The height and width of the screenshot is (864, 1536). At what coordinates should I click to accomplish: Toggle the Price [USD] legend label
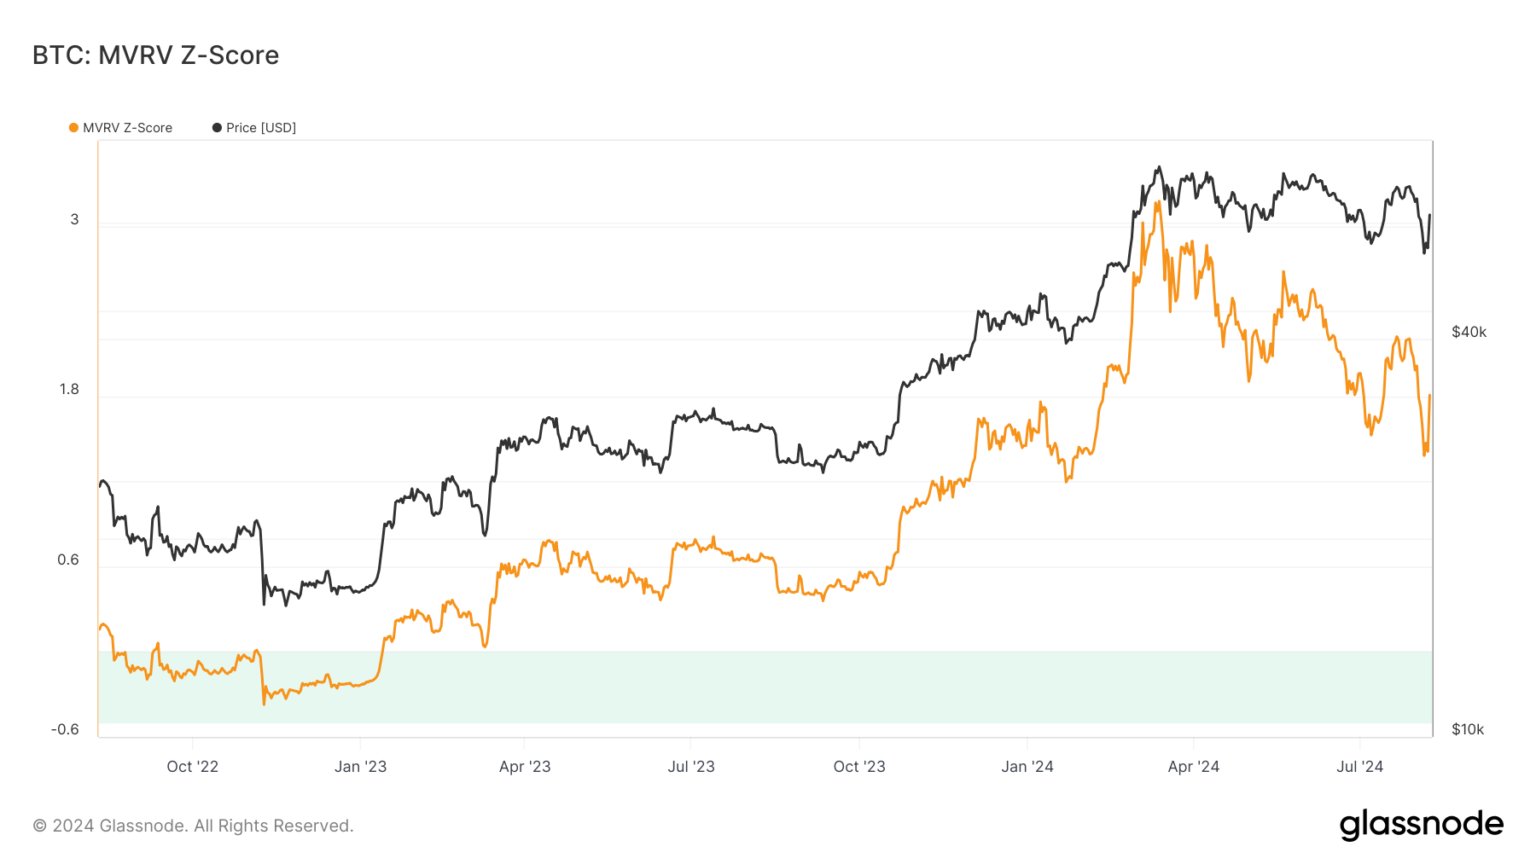pyautogui.click(x=261, y=128)
